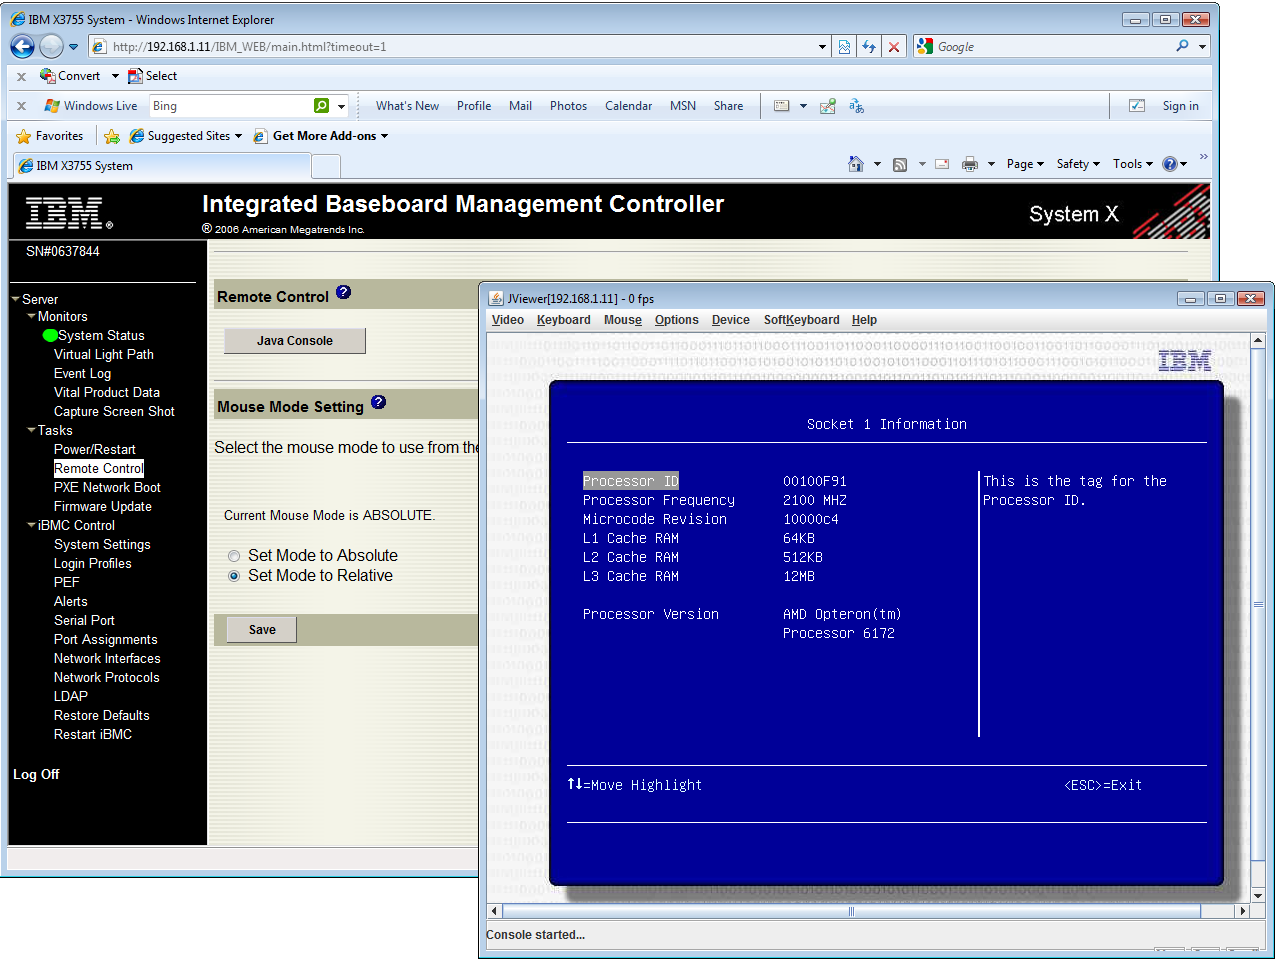The image size is (1276, 960).
Task: Open the JViewer SoftKeyboard menu
Action: [x=801, y=320]
